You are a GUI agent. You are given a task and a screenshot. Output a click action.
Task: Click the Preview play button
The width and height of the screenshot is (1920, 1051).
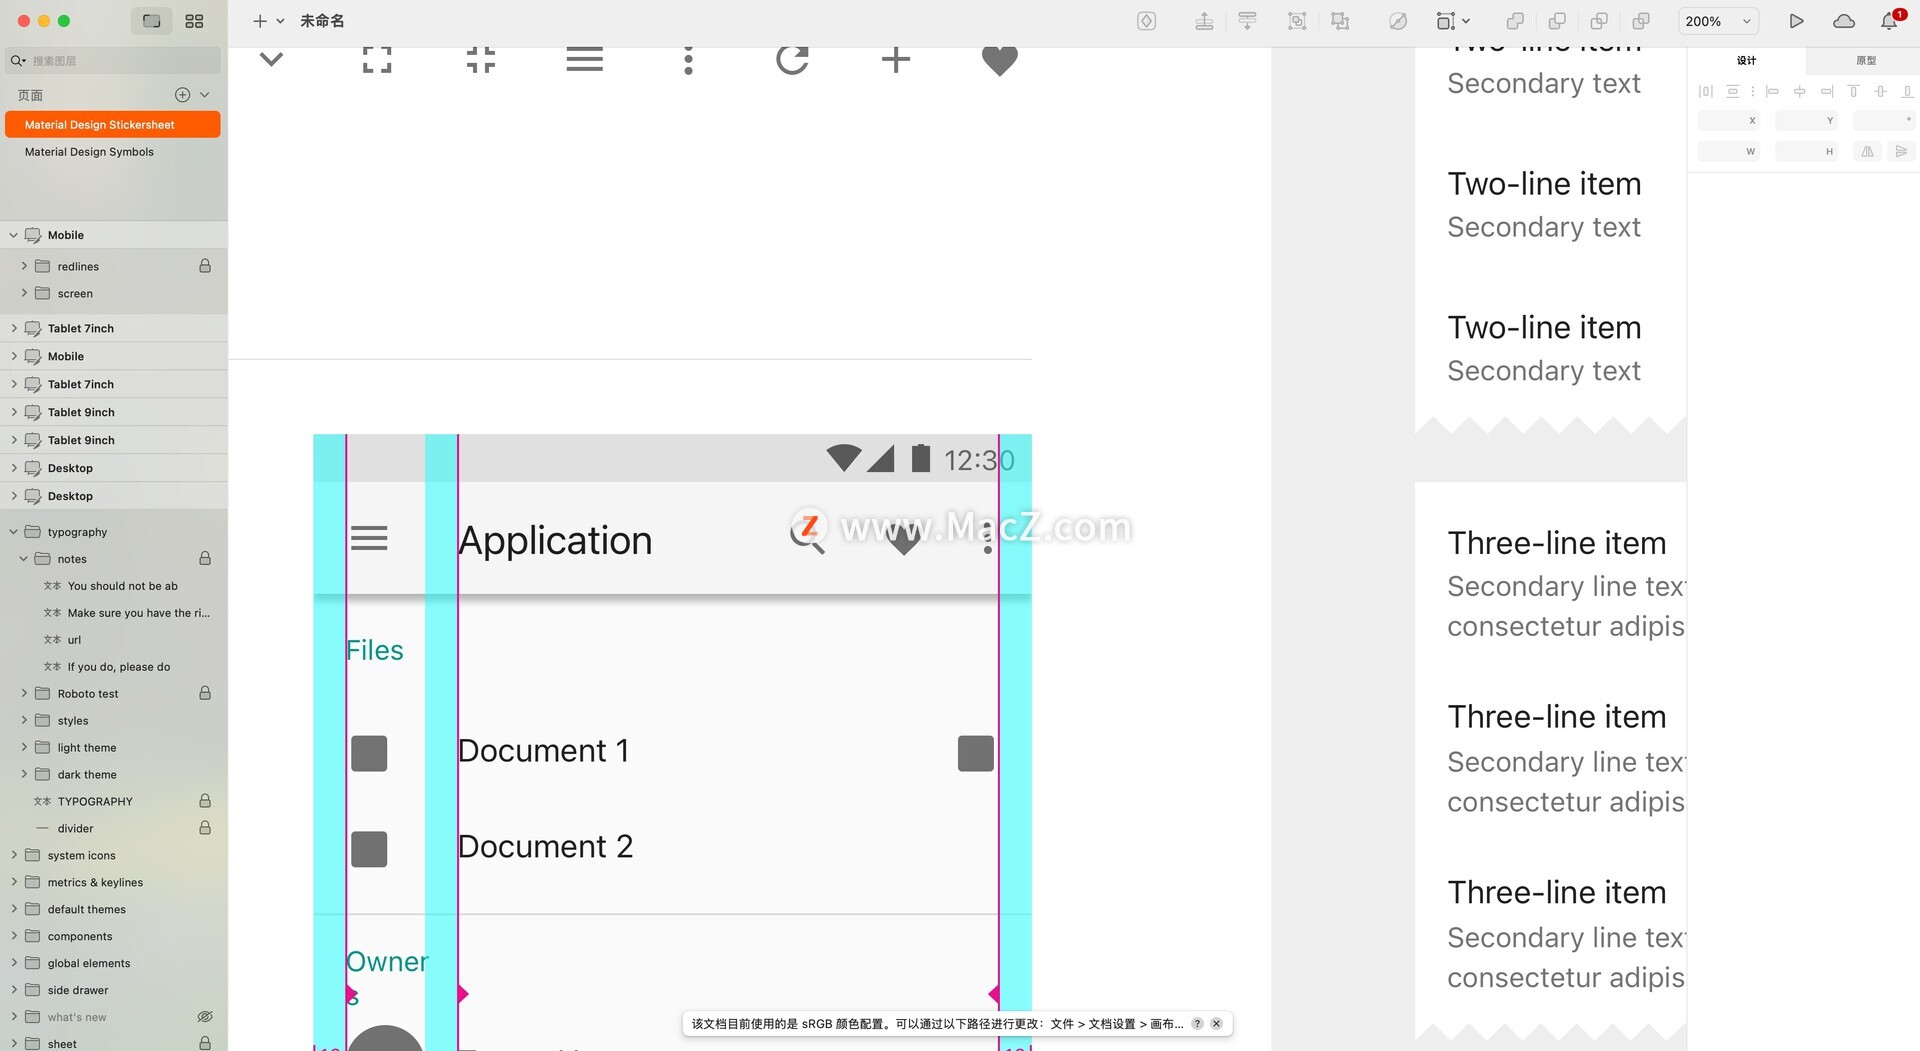pos(1796,21)
